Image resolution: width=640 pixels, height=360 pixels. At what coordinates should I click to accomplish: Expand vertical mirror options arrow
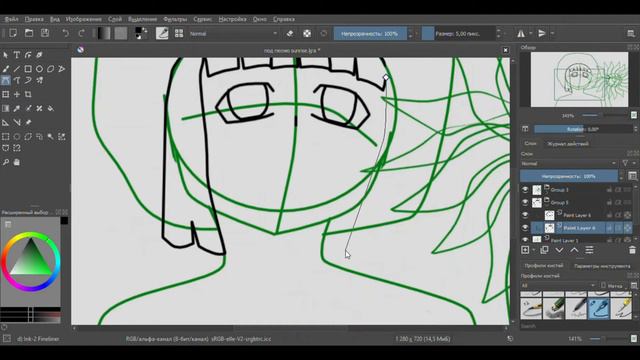[552, 33]
